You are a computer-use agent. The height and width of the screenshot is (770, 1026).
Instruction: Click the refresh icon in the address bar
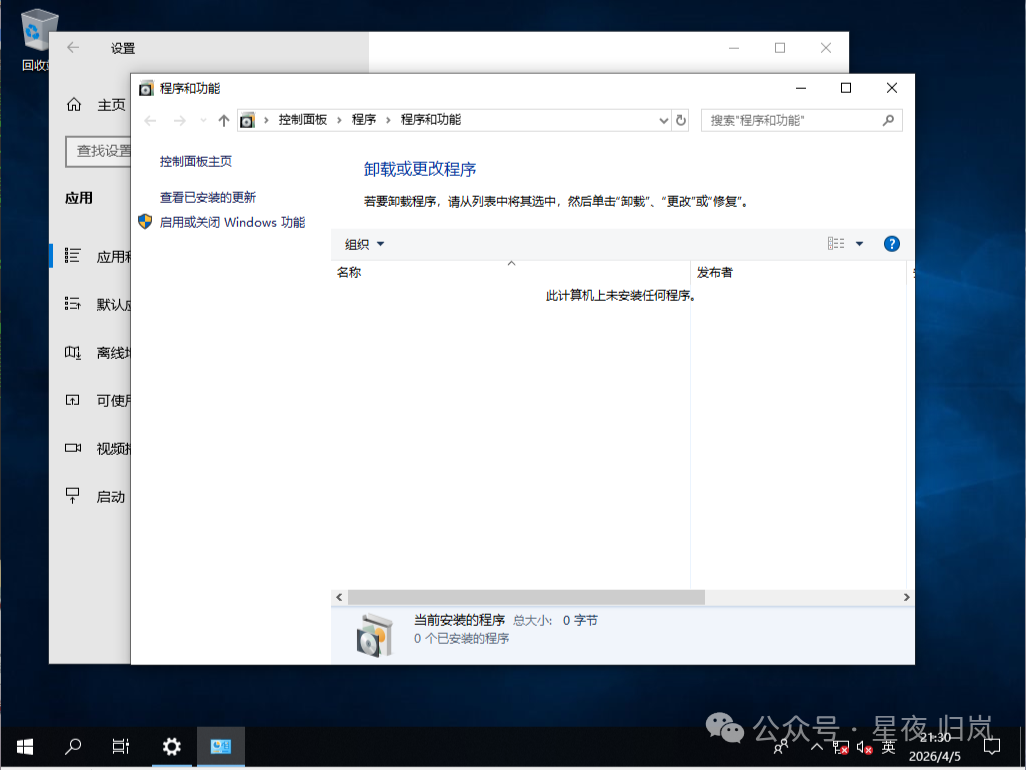(681, 119)
